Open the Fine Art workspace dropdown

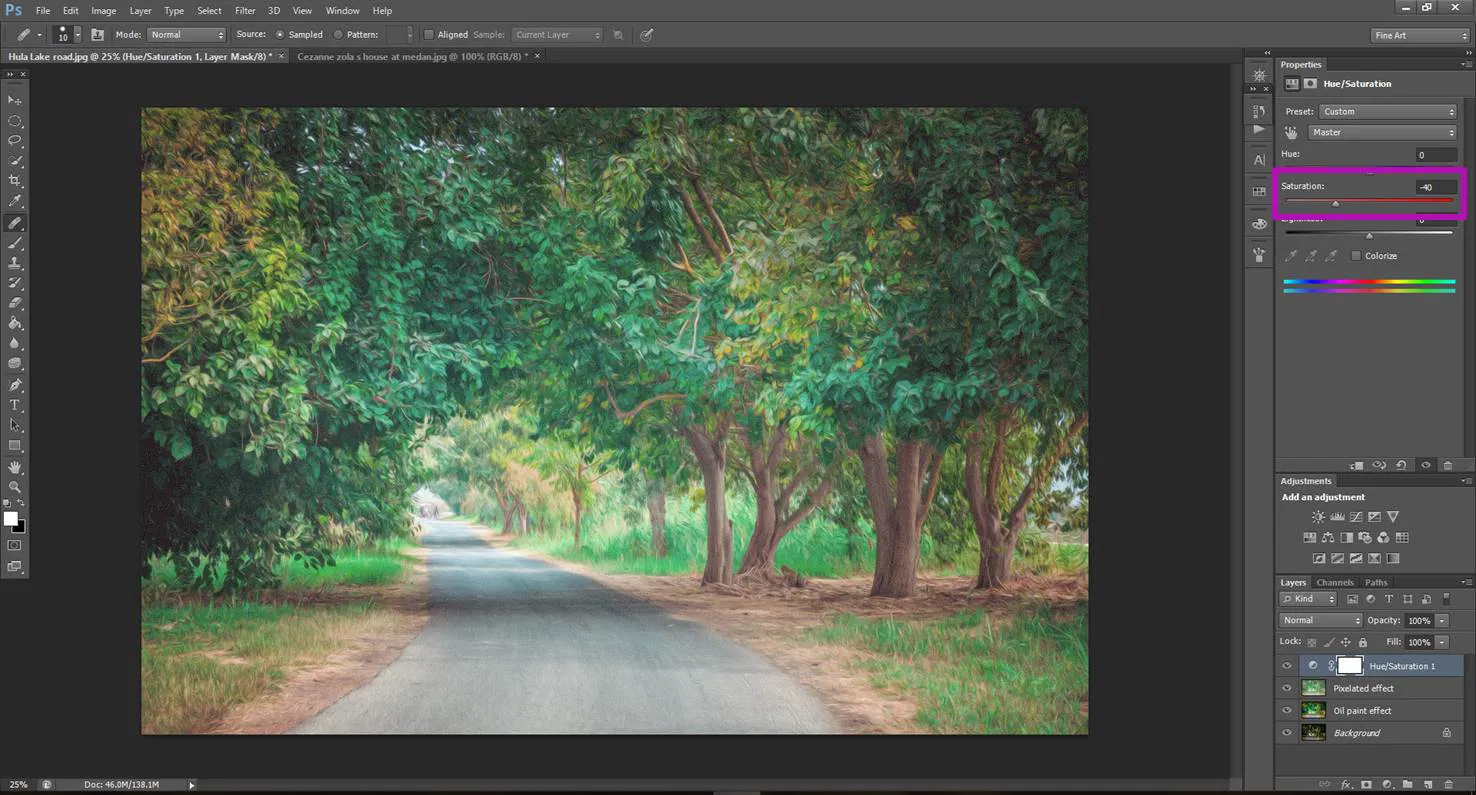[1419, 36]
